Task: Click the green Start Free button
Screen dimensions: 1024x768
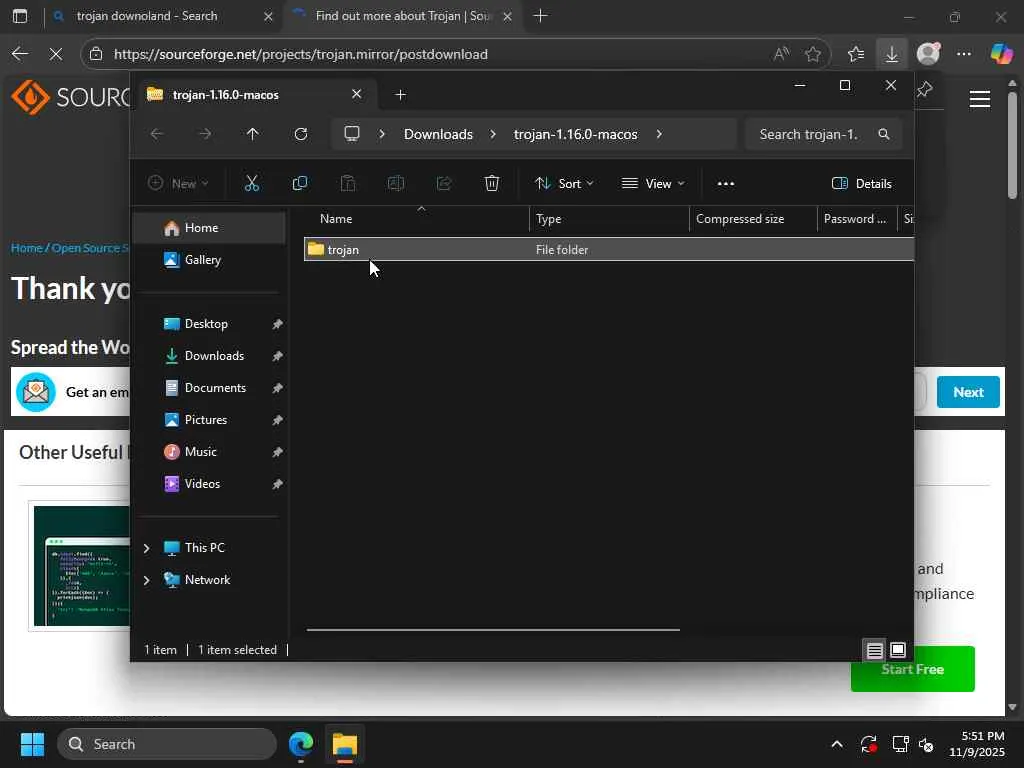Action: pyautogui.click(x=912, y=669)
